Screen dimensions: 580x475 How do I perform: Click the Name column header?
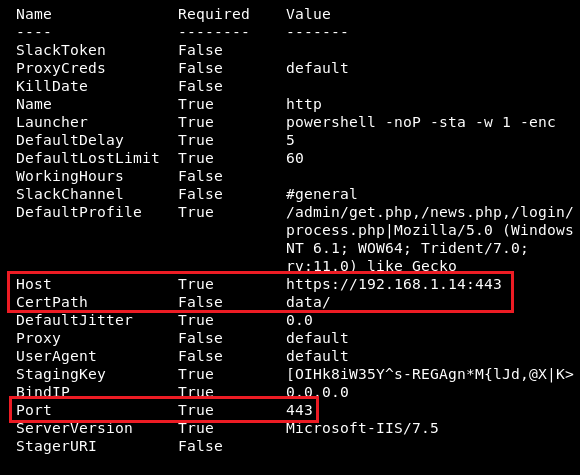tap(34, 14)
